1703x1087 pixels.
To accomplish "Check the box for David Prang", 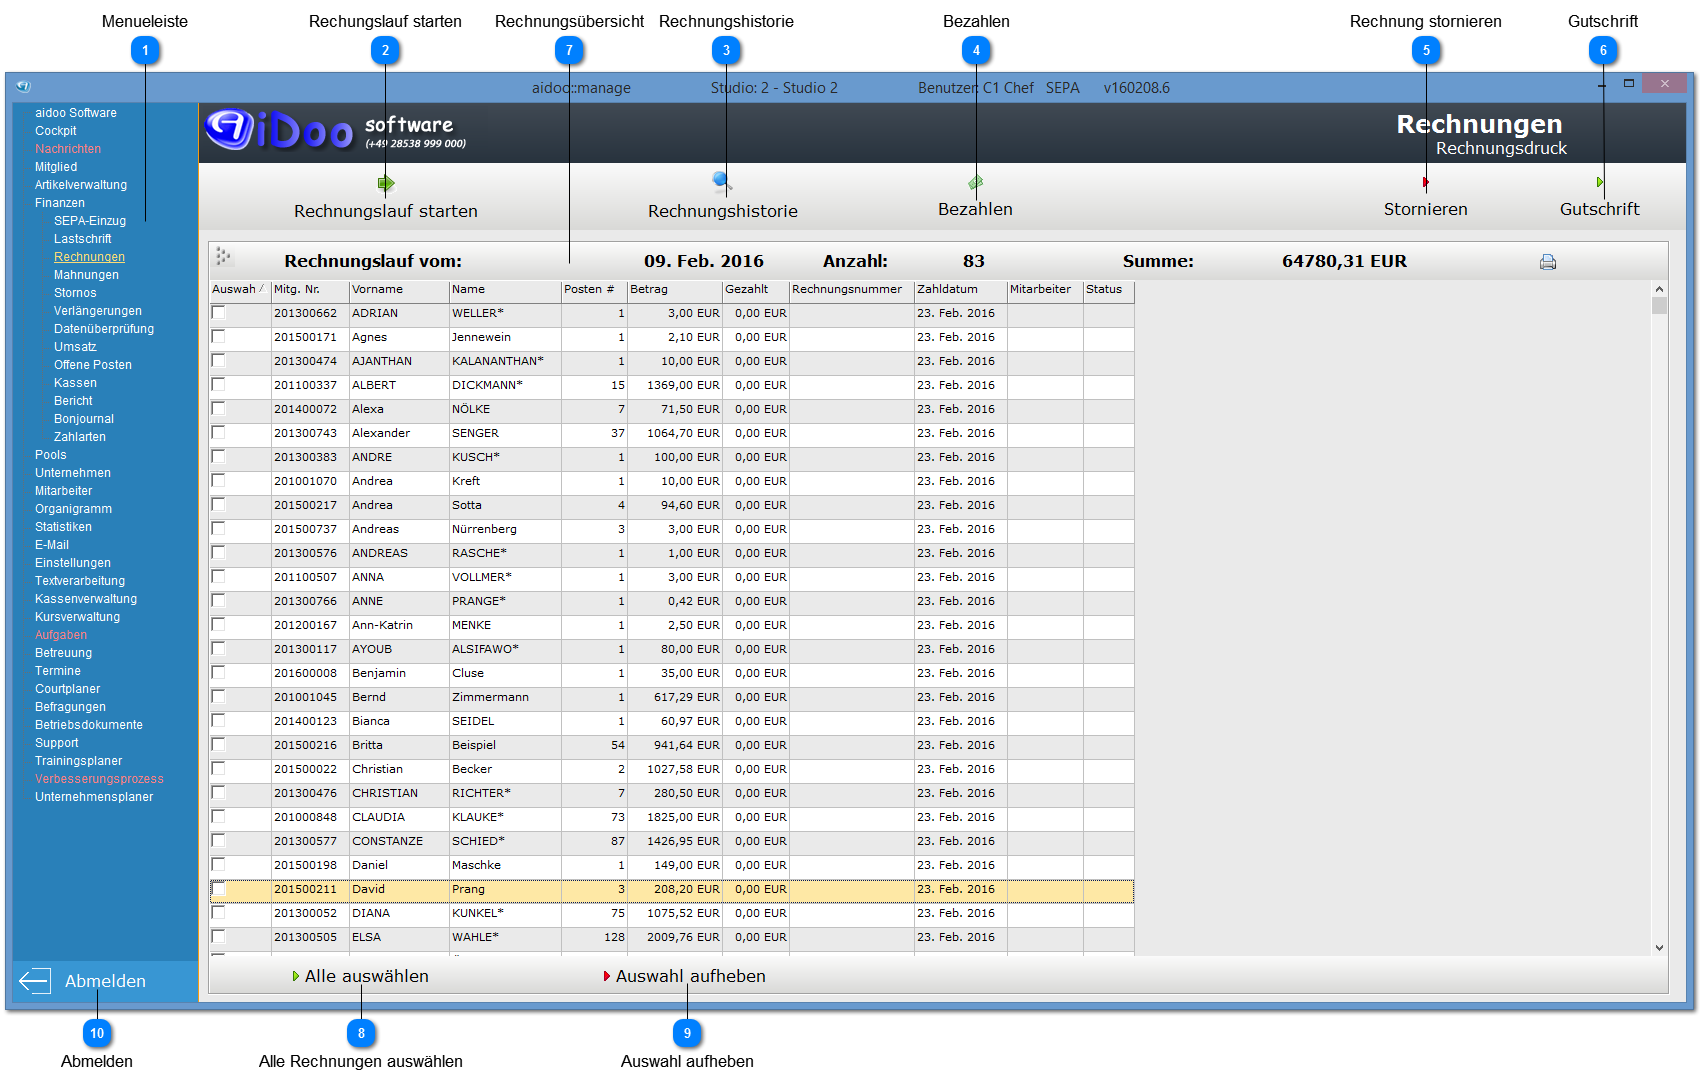I will (219, 889).
